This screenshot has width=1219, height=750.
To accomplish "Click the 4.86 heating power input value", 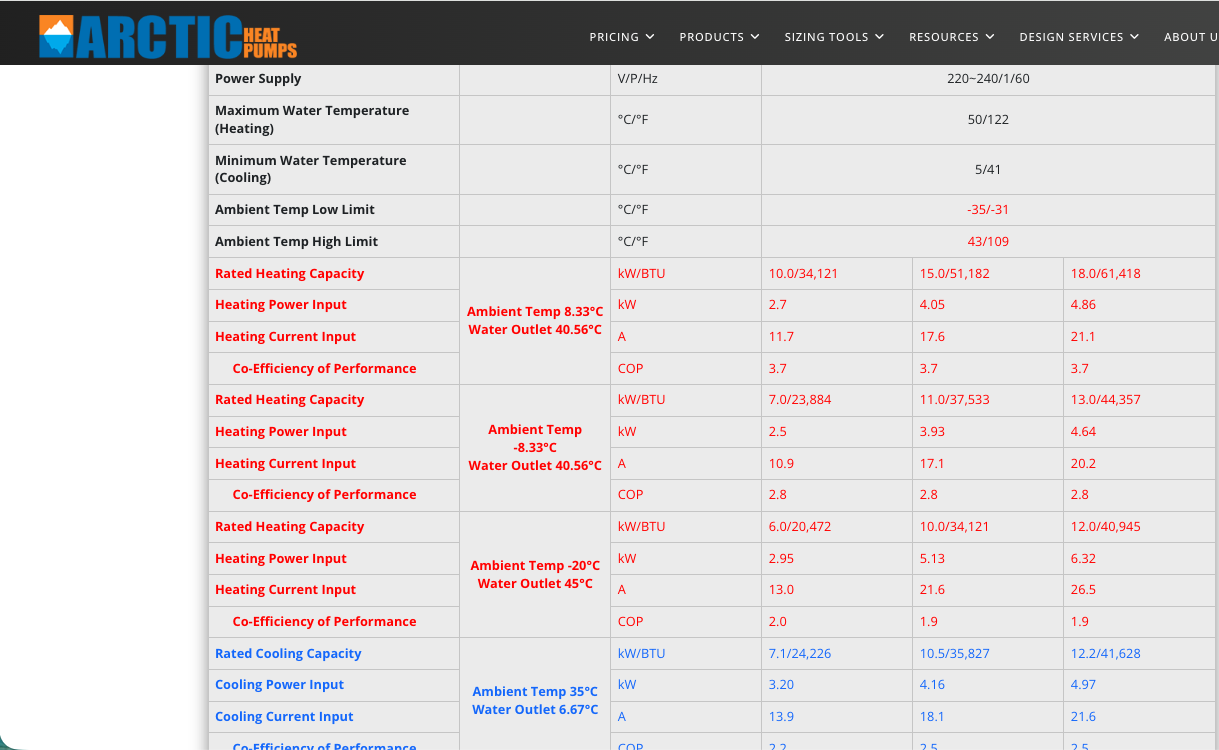I will (x=1083, y=305).
